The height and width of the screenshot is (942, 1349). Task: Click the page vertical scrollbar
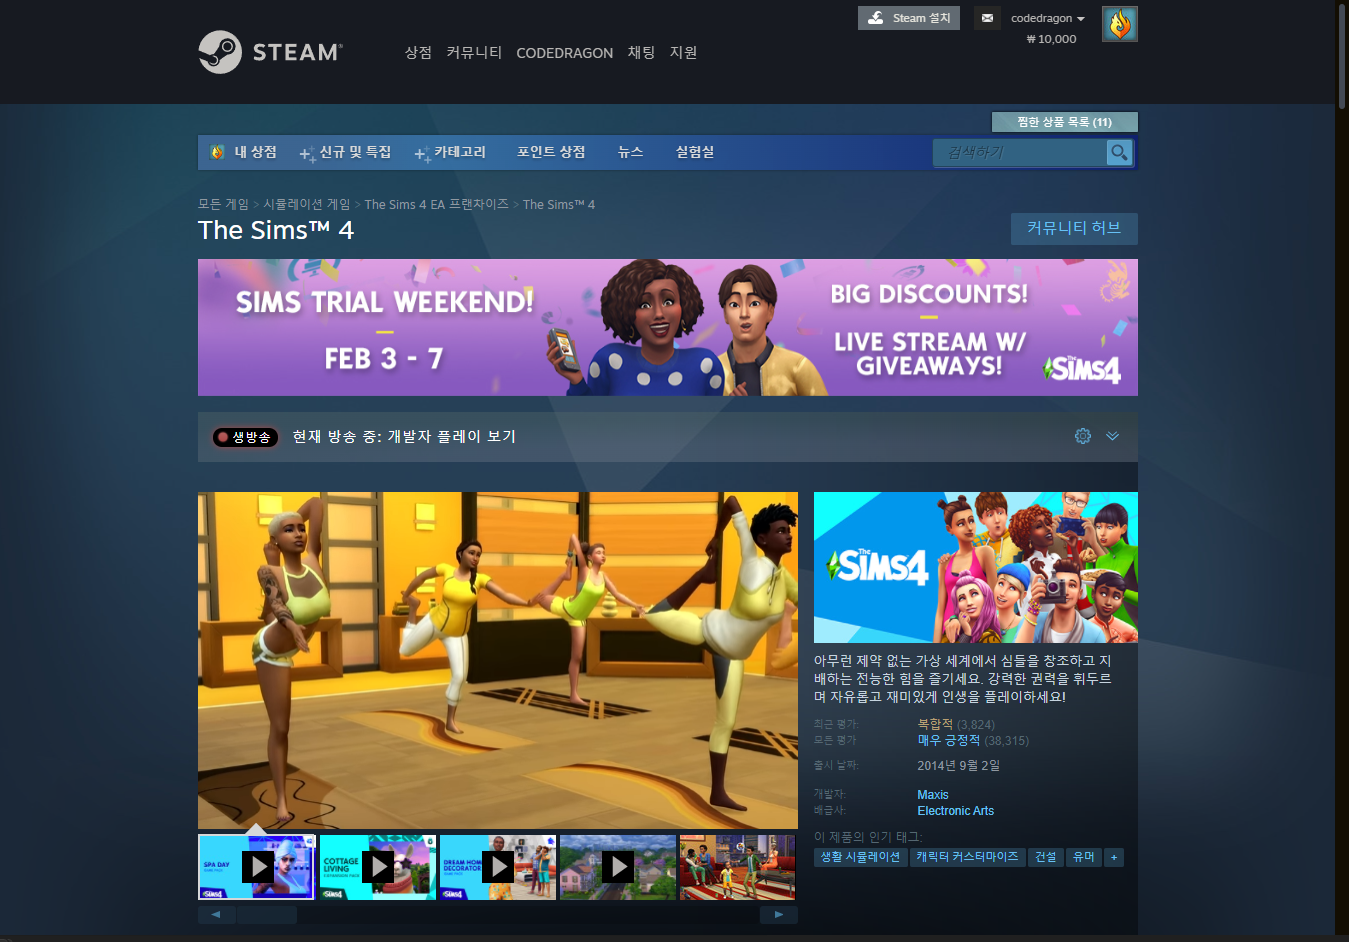pyautogui.click(x=1342, y=55)
